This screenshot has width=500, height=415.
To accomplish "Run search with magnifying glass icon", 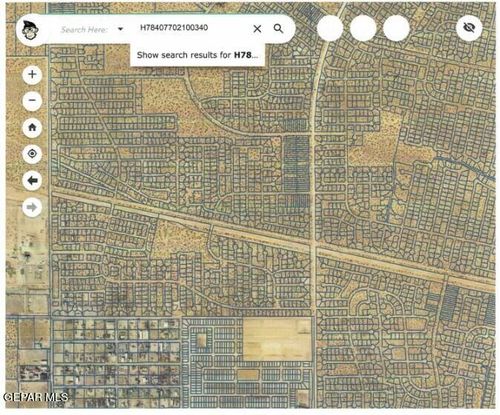I will tap(278, 29).
